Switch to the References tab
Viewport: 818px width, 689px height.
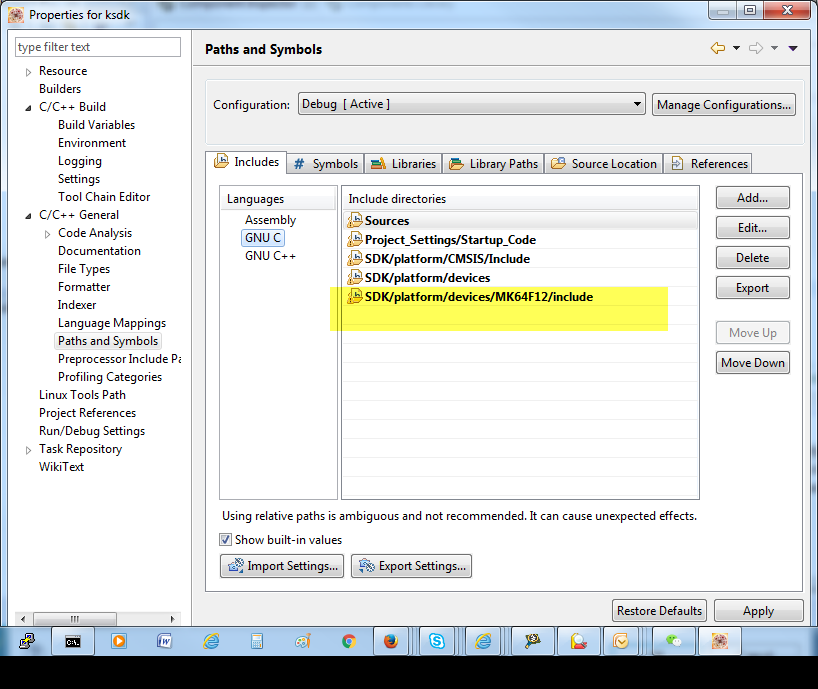708,164
